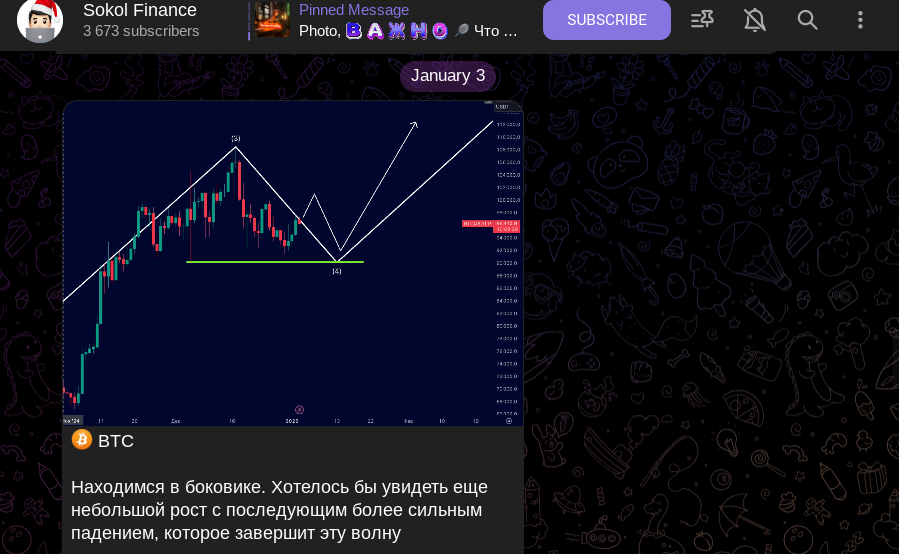Open search in this channel
This screenshot has height=554, width=899.
click(x=807, y=20)
